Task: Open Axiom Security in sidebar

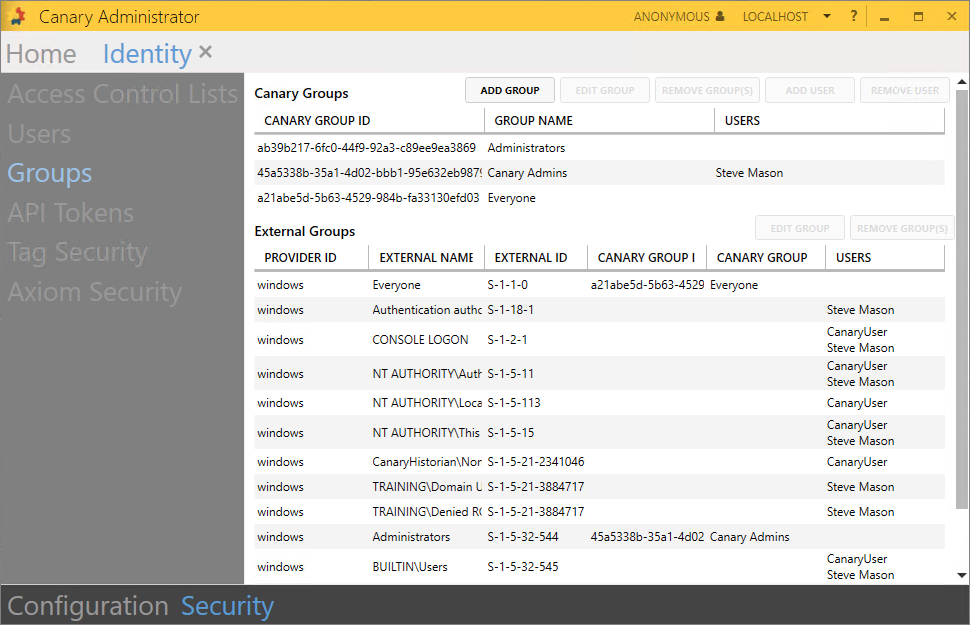Action: (x=95, y=292)
